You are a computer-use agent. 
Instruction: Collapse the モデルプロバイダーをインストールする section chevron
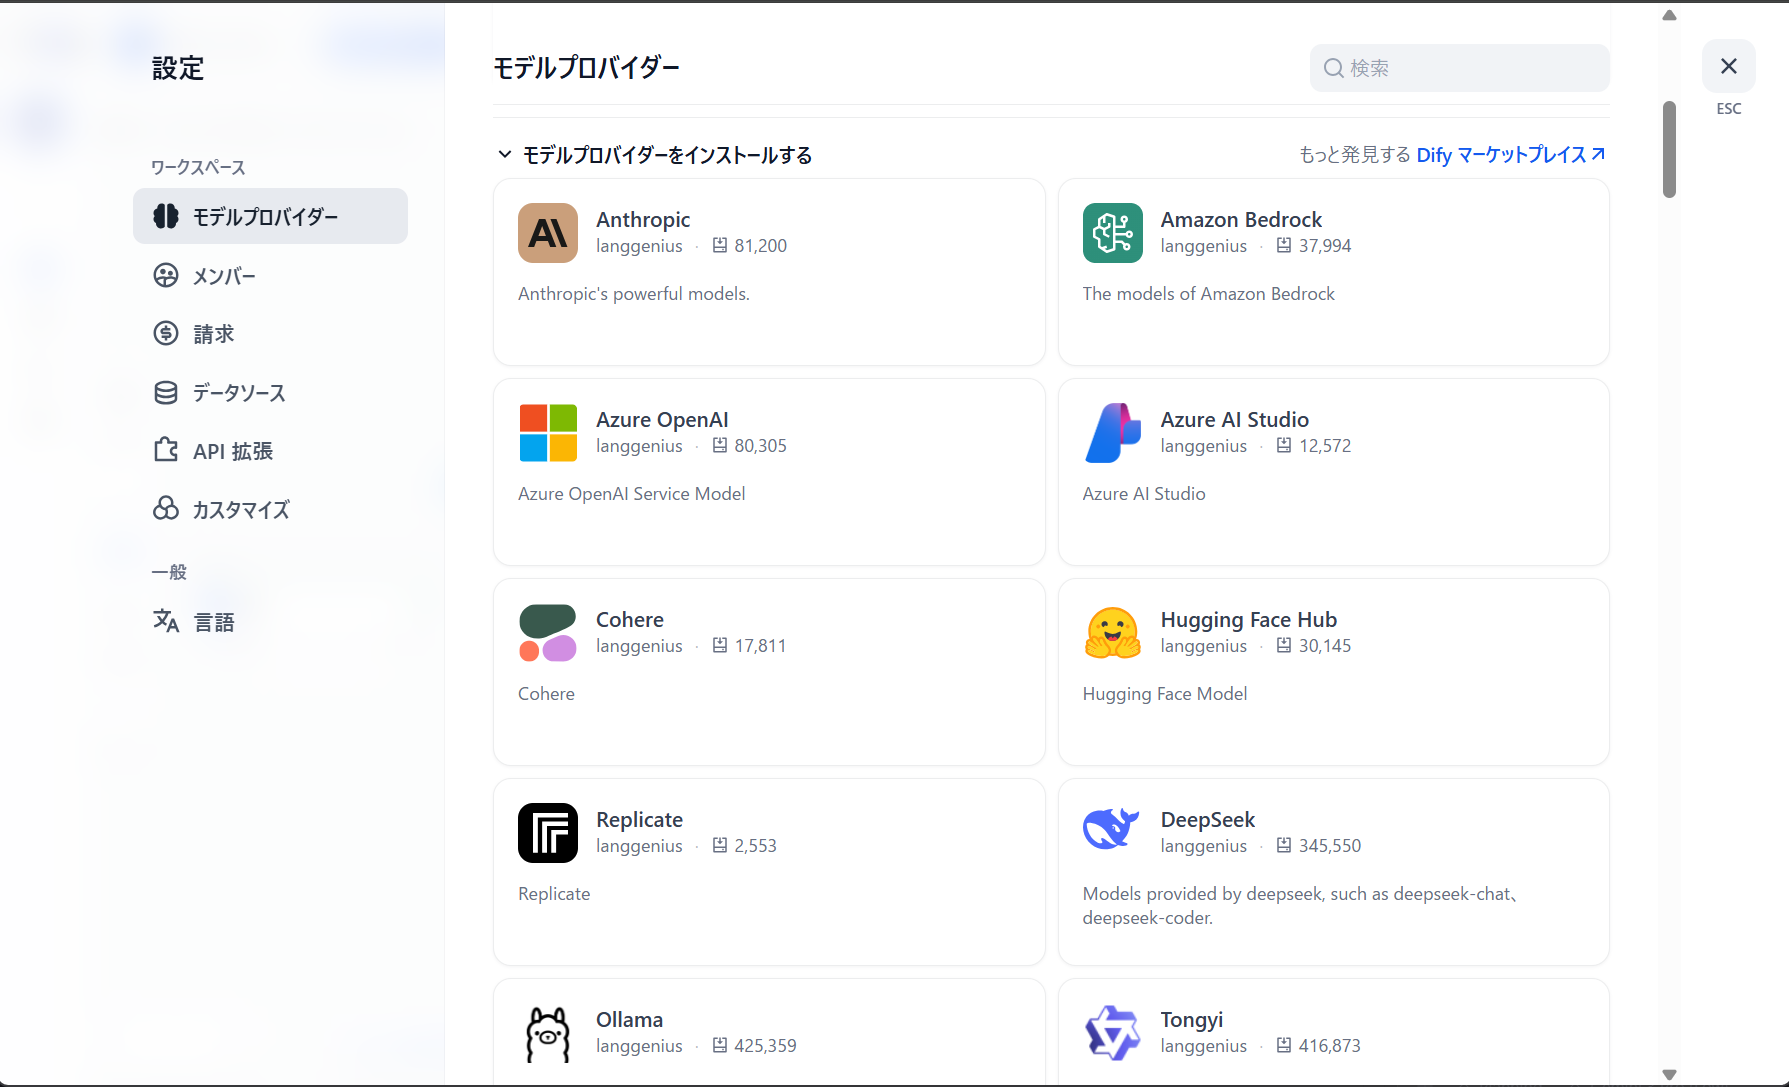click(x=505, y=154)
